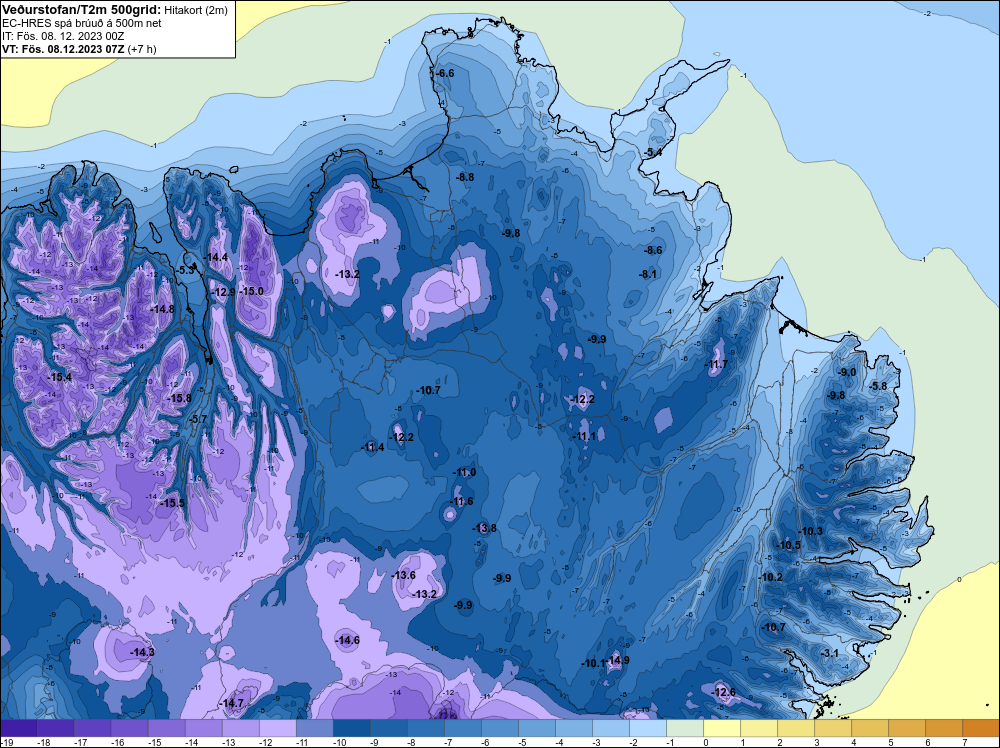The image size is (1000, 748).
Task: Select the -8.1 temperature reading
Action: [648, 274]
